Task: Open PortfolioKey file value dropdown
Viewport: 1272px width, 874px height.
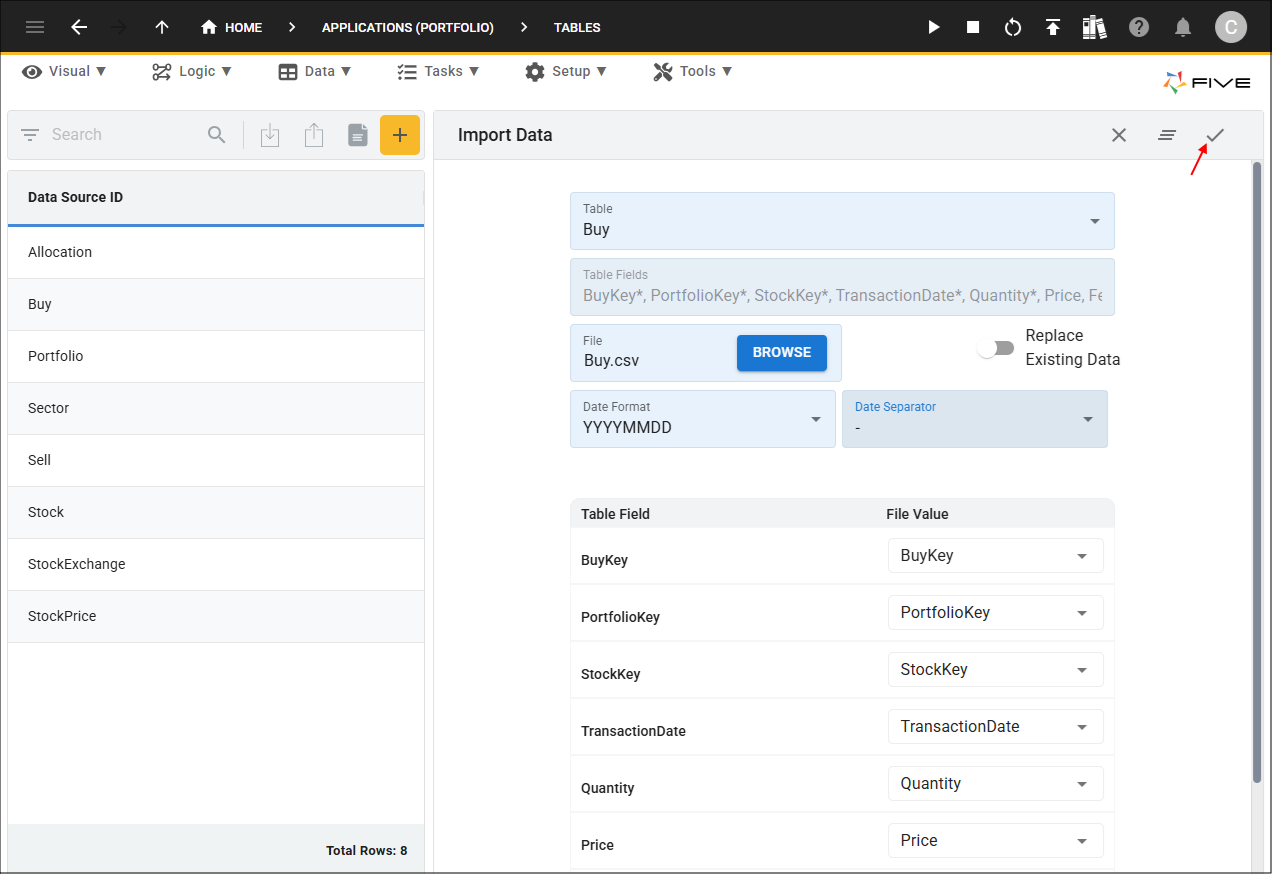Action: [x=996, y=613]
